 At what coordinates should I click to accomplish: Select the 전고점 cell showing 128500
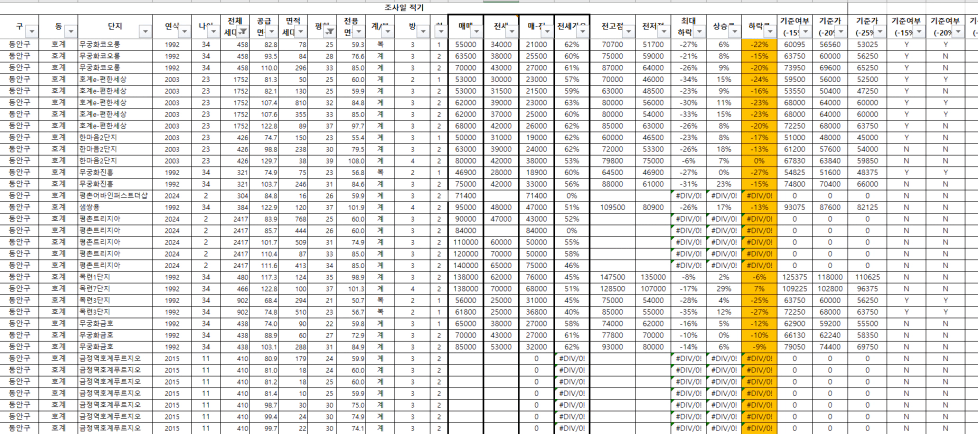click(611, 287)
